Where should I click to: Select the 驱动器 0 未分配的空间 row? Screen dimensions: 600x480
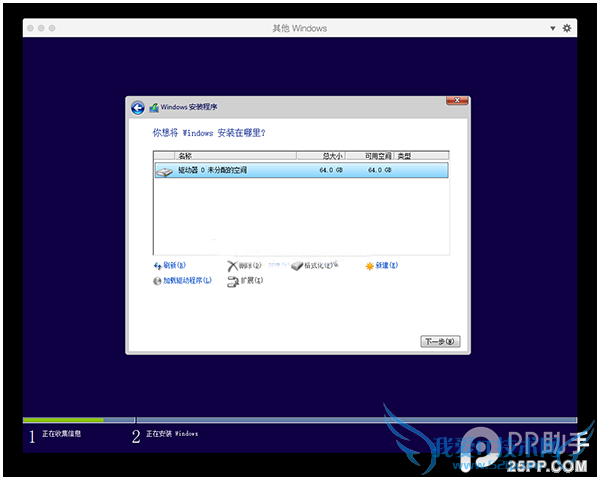[301, 170]
